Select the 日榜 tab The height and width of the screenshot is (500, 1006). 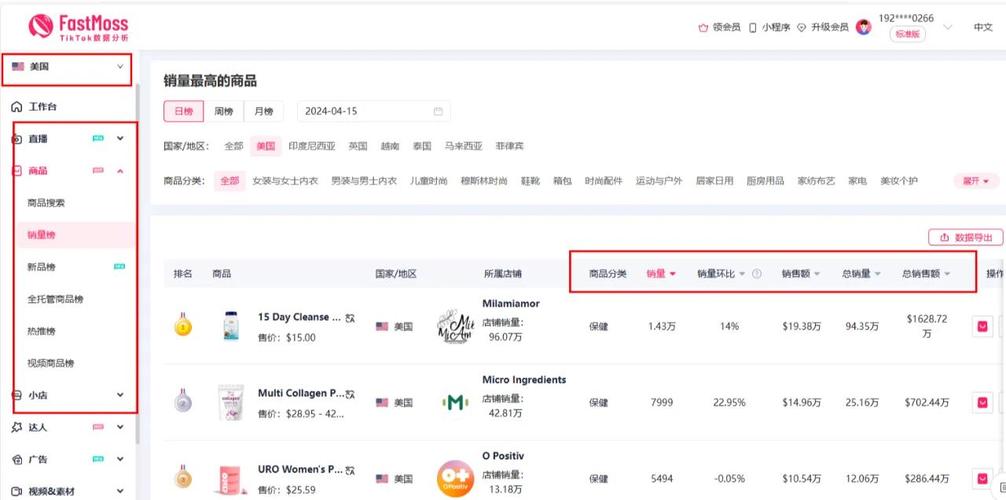[183, 111]
